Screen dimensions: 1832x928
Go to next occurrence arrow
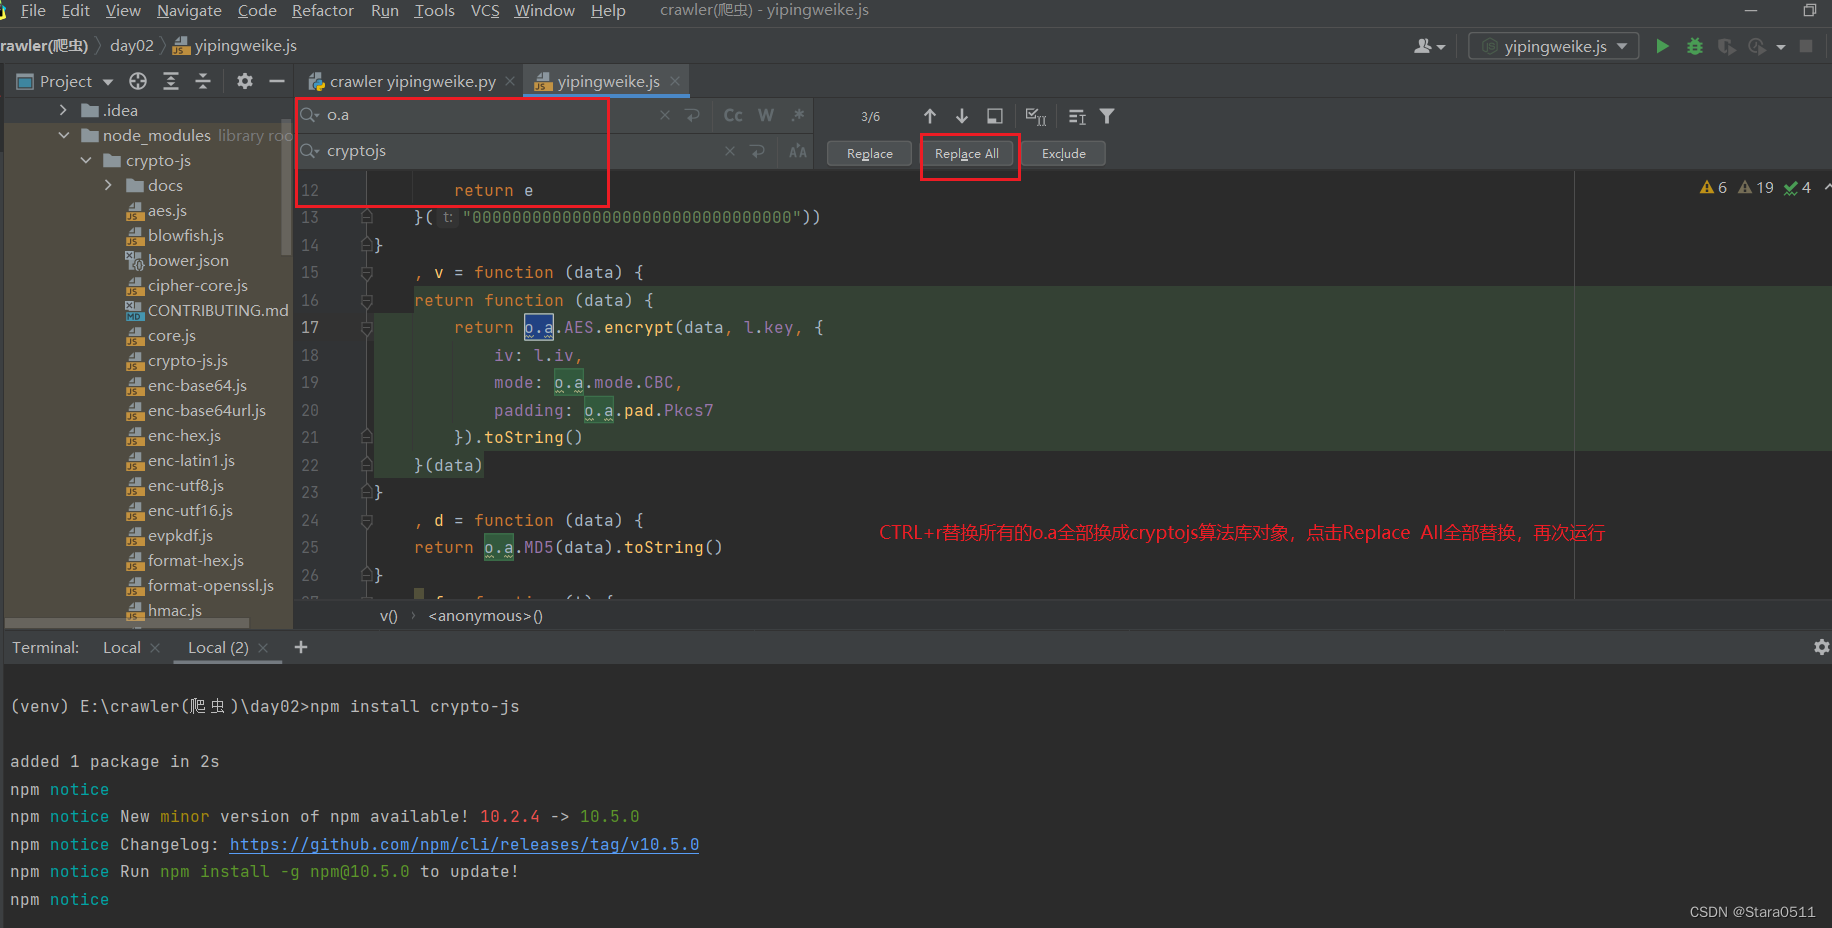(962, 116)
